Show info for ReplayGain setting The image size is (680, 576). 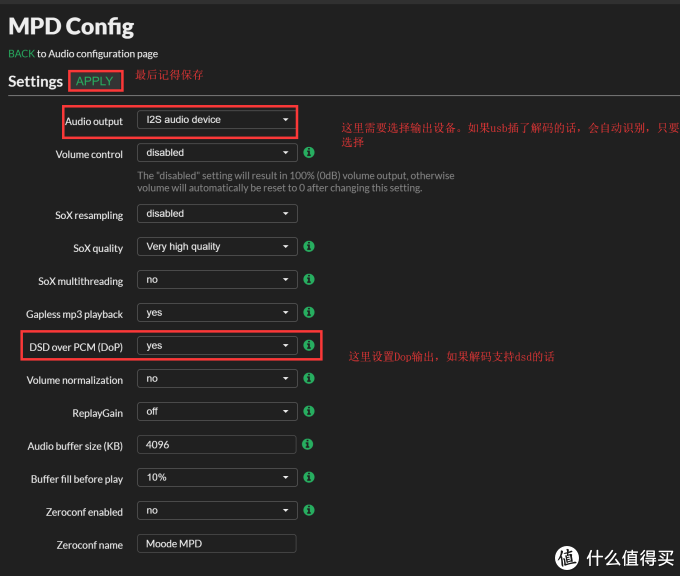(x=309, y=411)
